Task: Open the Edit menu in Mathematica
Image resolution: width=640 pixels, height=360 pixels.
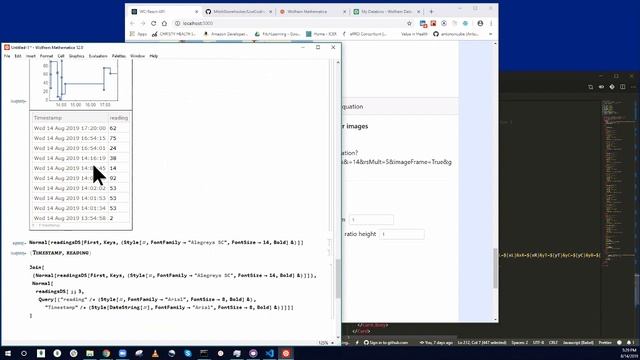Action: coord(18,56)
